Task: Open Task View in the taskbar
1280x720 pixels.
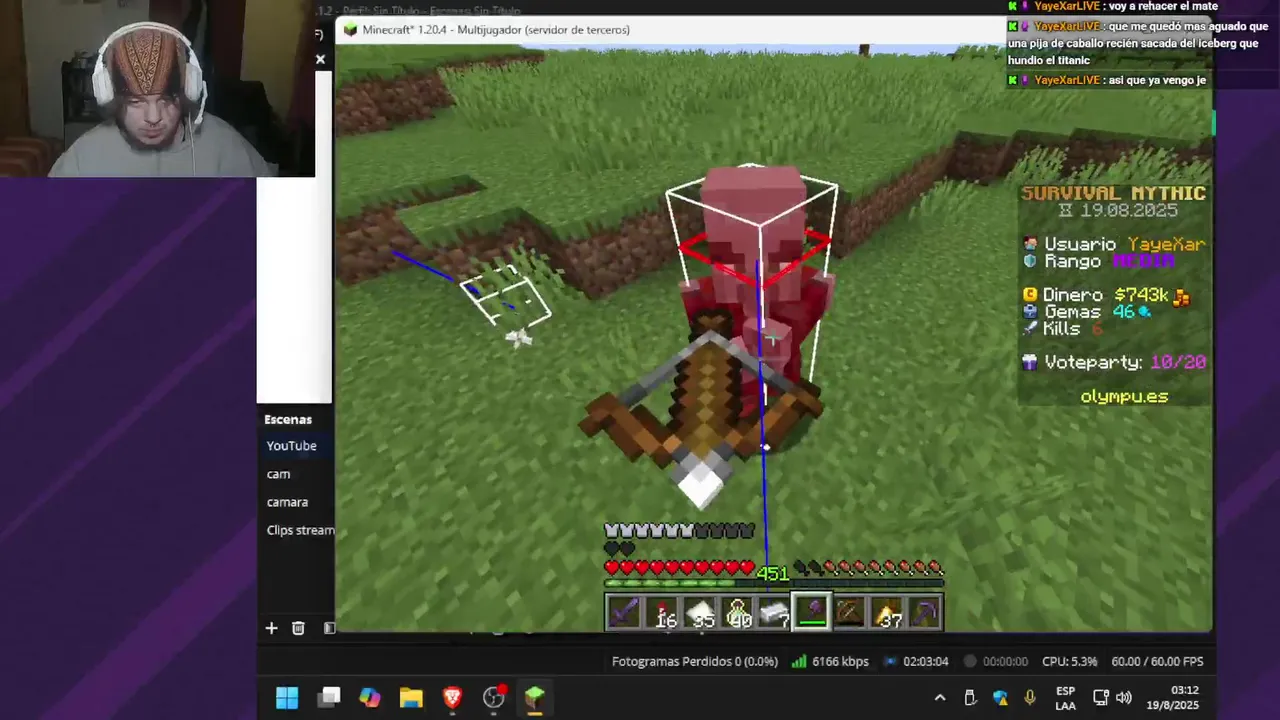Action: click(x=330, y=697)
